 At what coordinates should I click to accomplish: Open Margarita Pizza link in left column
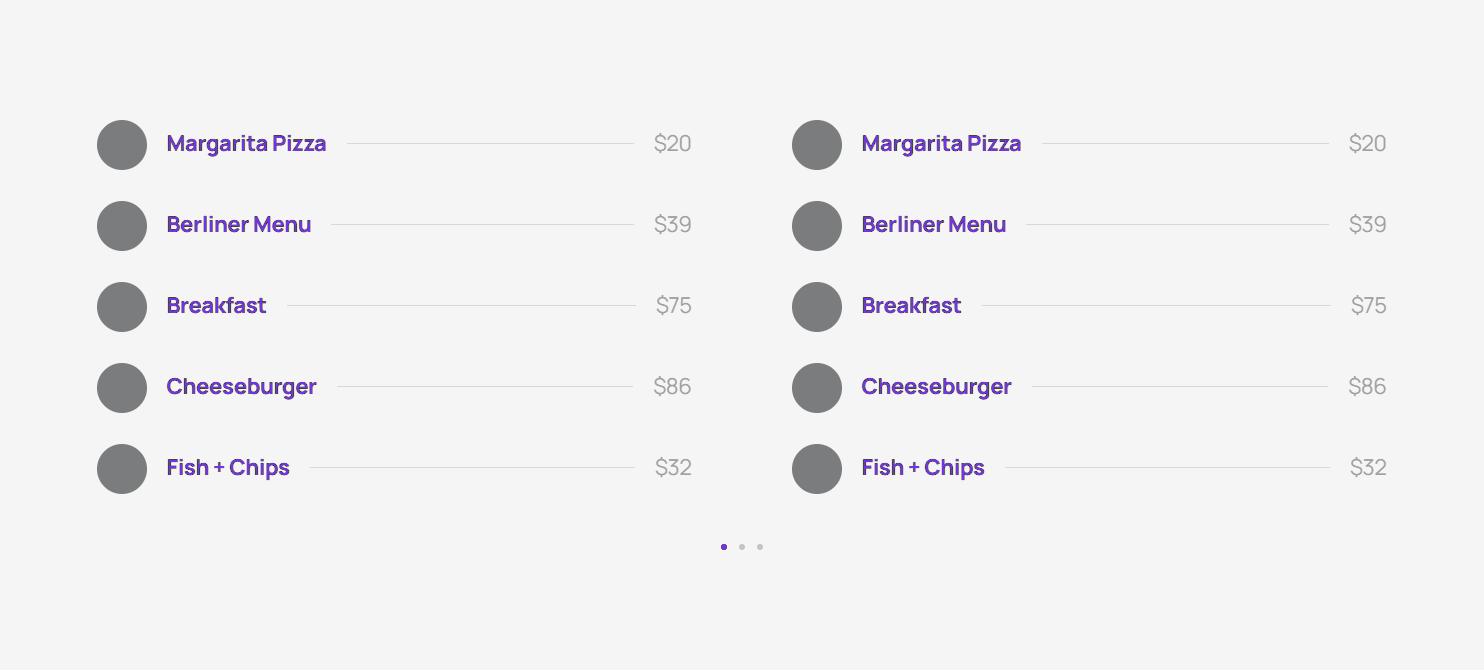coord(246,144)
